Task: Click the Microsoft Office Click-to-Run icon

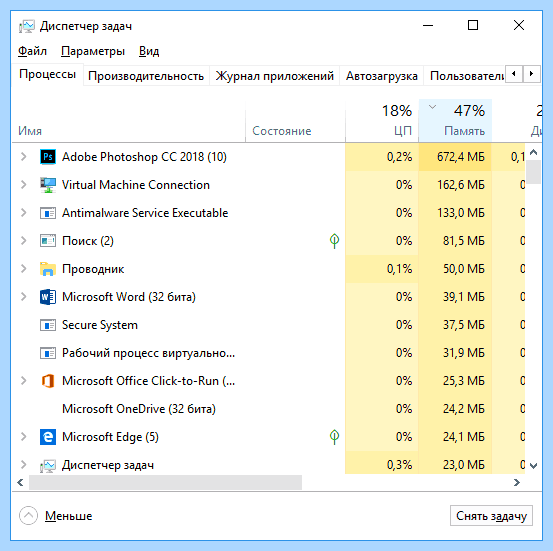Action: pos(48,381)
